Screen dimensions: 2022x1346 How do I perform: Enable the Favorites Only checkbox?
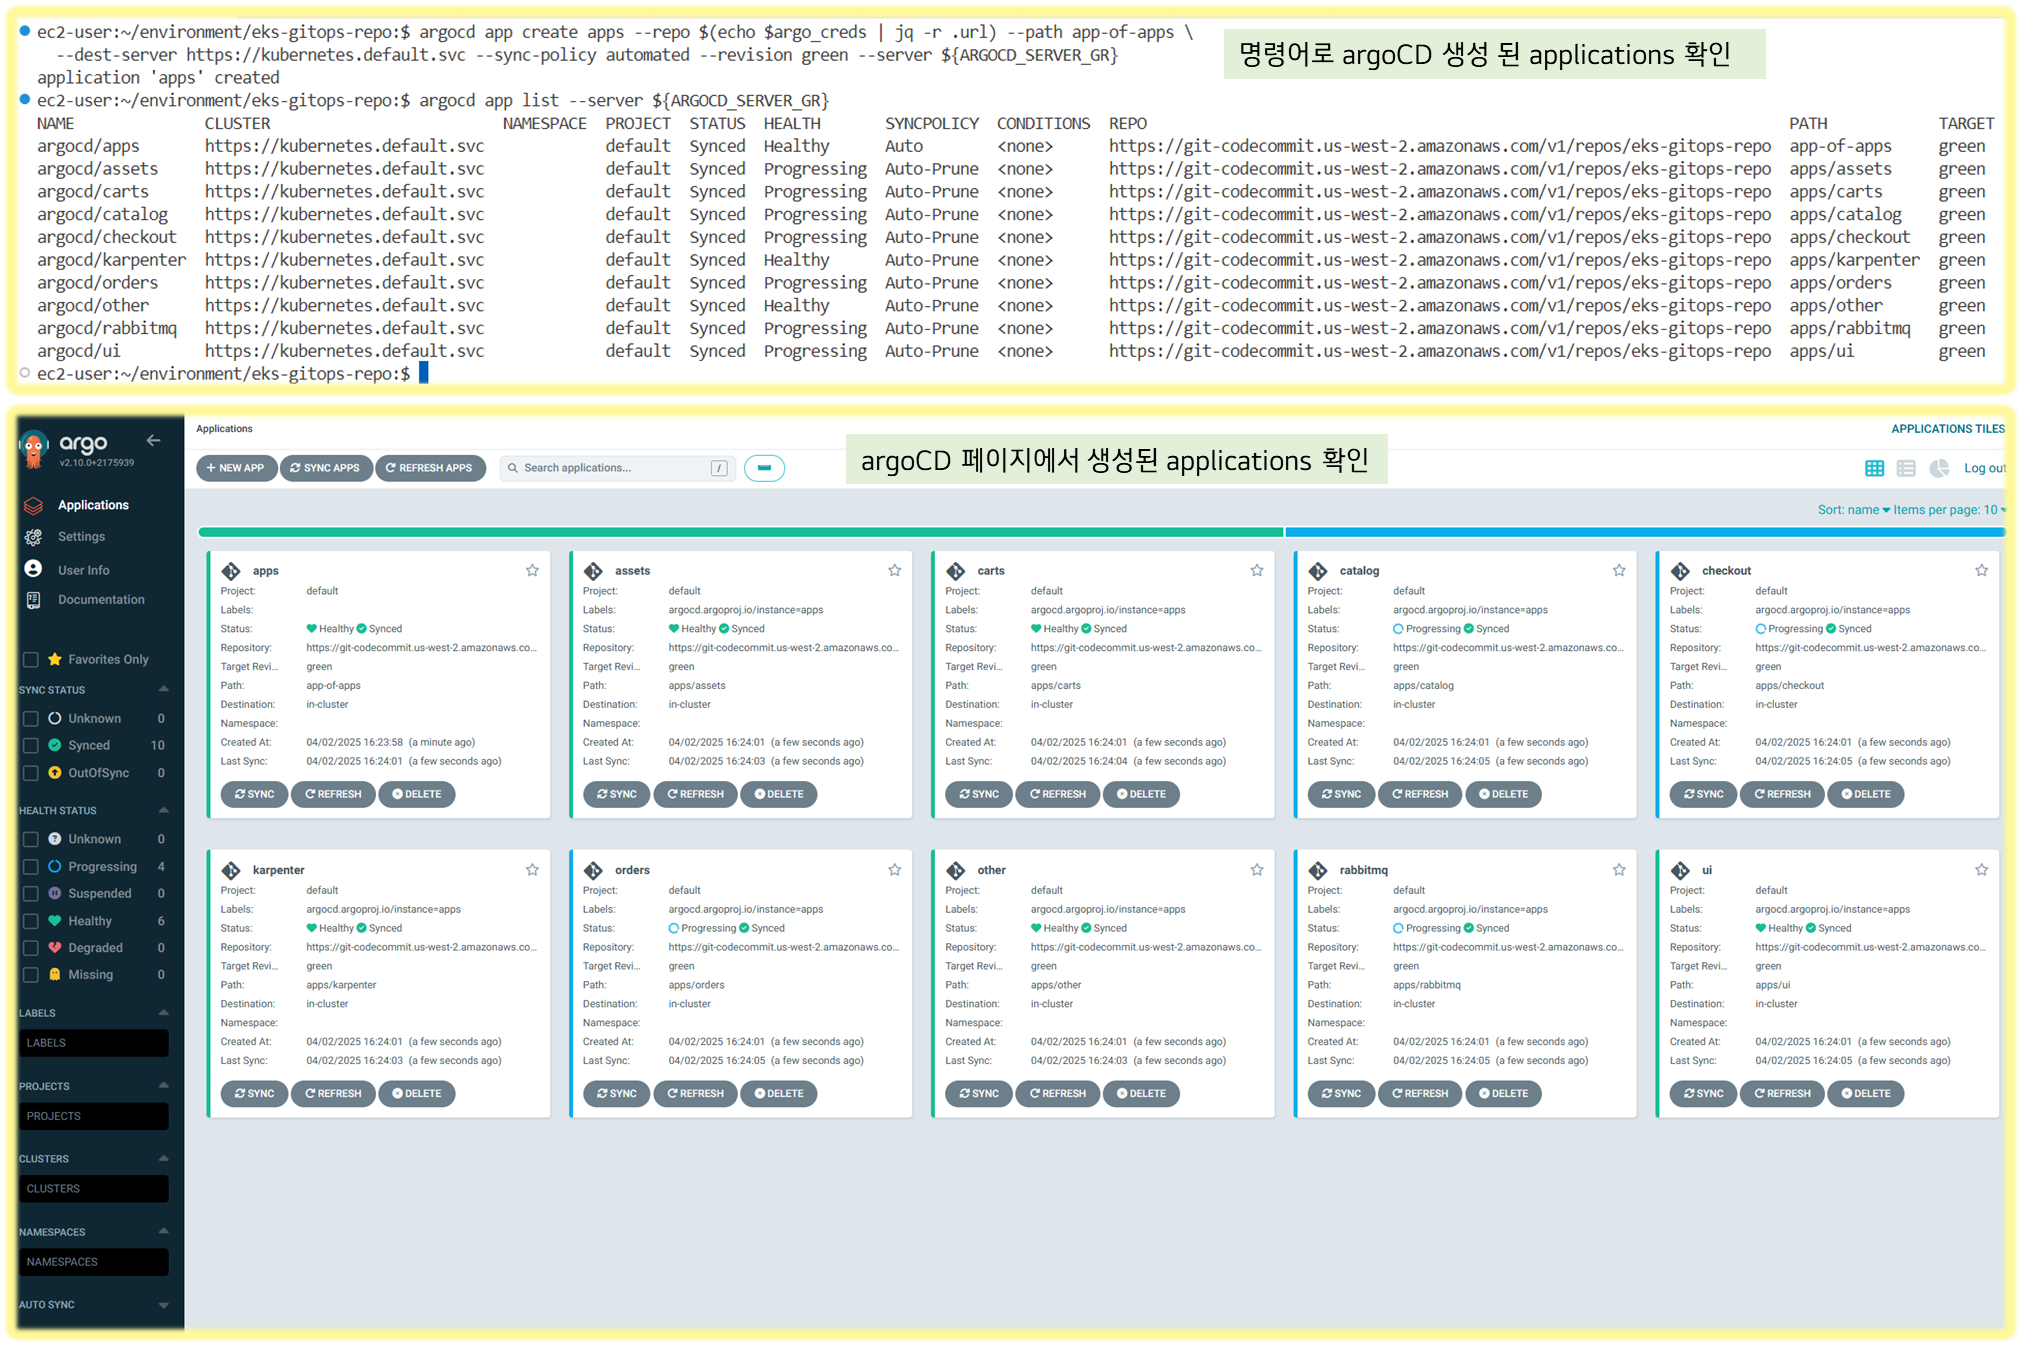click(x=31, y=659)
